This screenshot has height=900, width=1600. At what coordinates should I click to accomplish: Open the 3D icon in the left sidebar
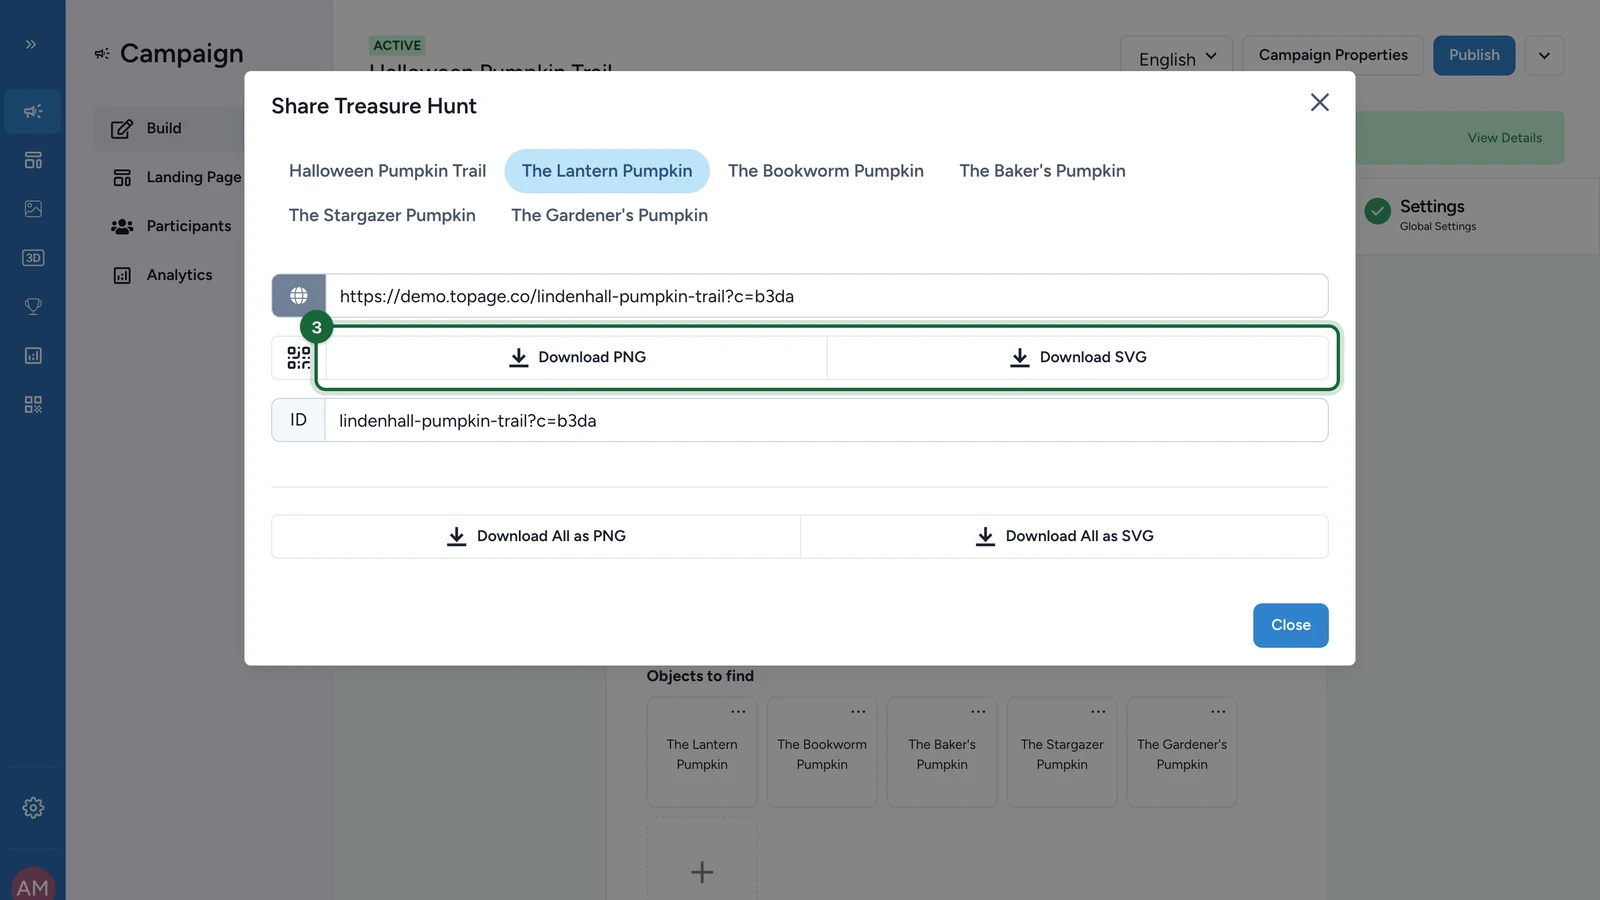point(33,258)
